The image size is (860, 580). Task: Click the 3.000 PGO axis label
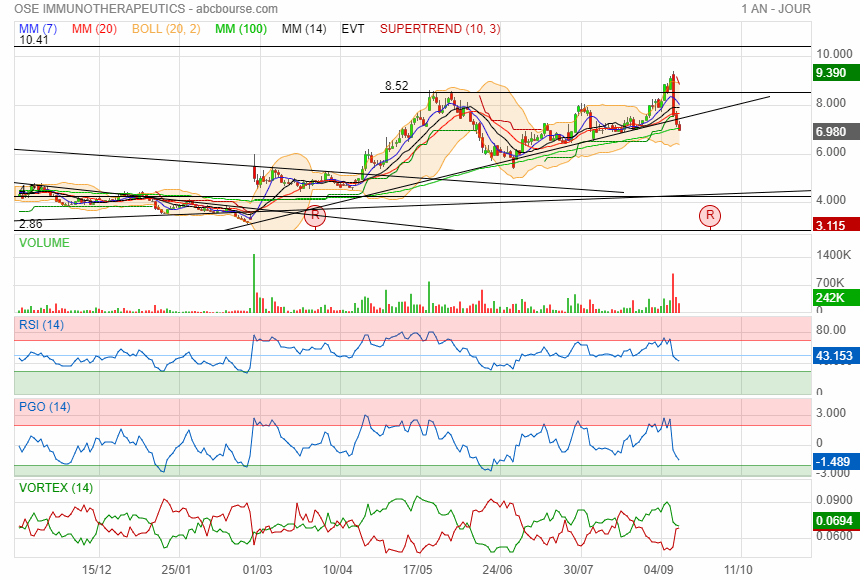(831, 413)
